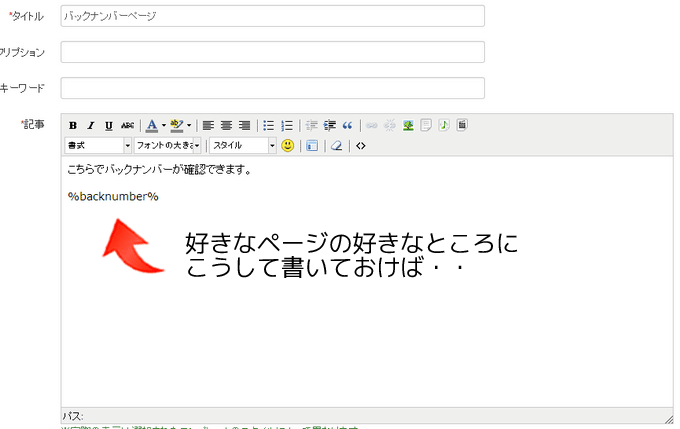The image size is (680, 429).
Task: Apply strikethrough with the ABC icon
Action: point(127,126)
